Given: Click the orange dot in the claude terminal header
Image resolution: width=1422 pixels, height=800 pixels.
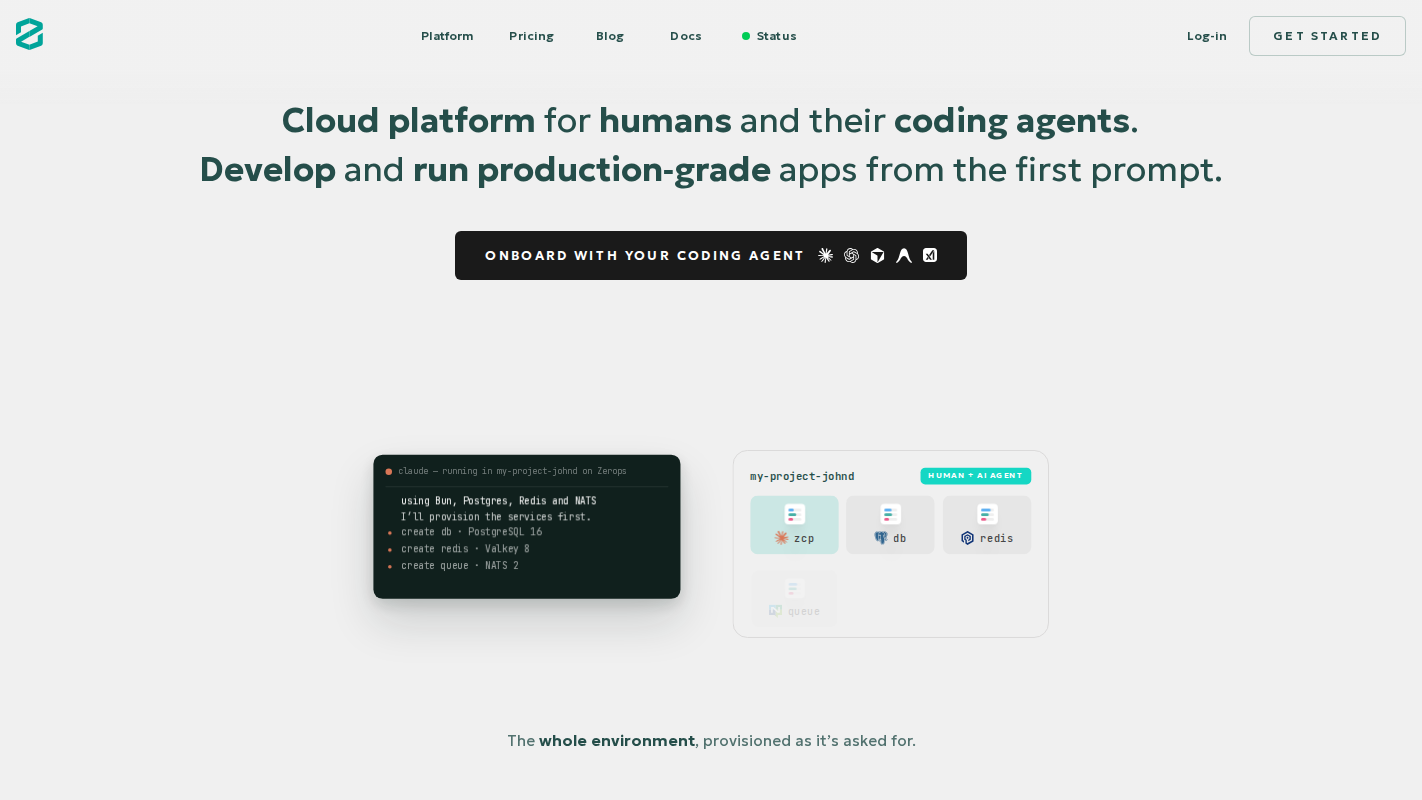Looking at the screenshot, I should [x=389, y=471].
